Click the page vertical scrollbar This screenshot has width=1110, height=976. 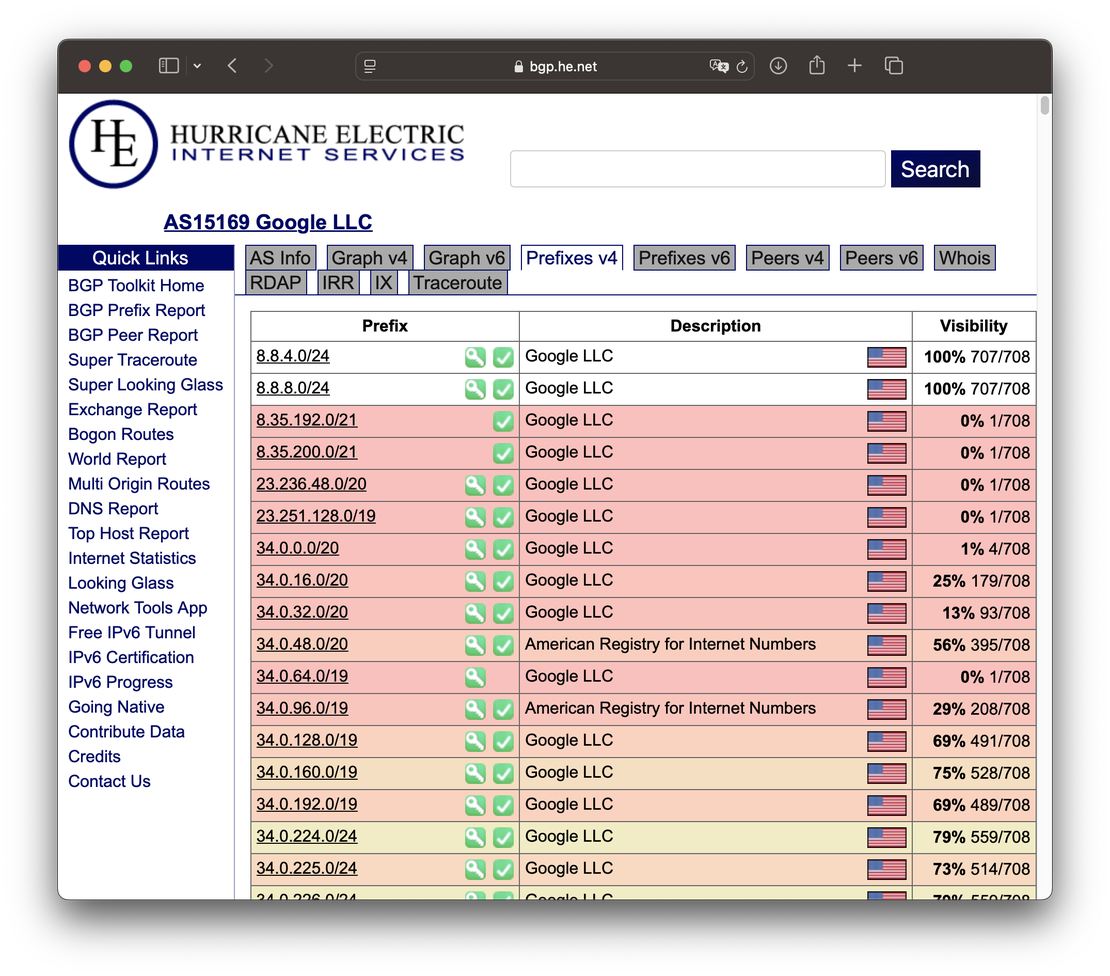pos(1044,106)
